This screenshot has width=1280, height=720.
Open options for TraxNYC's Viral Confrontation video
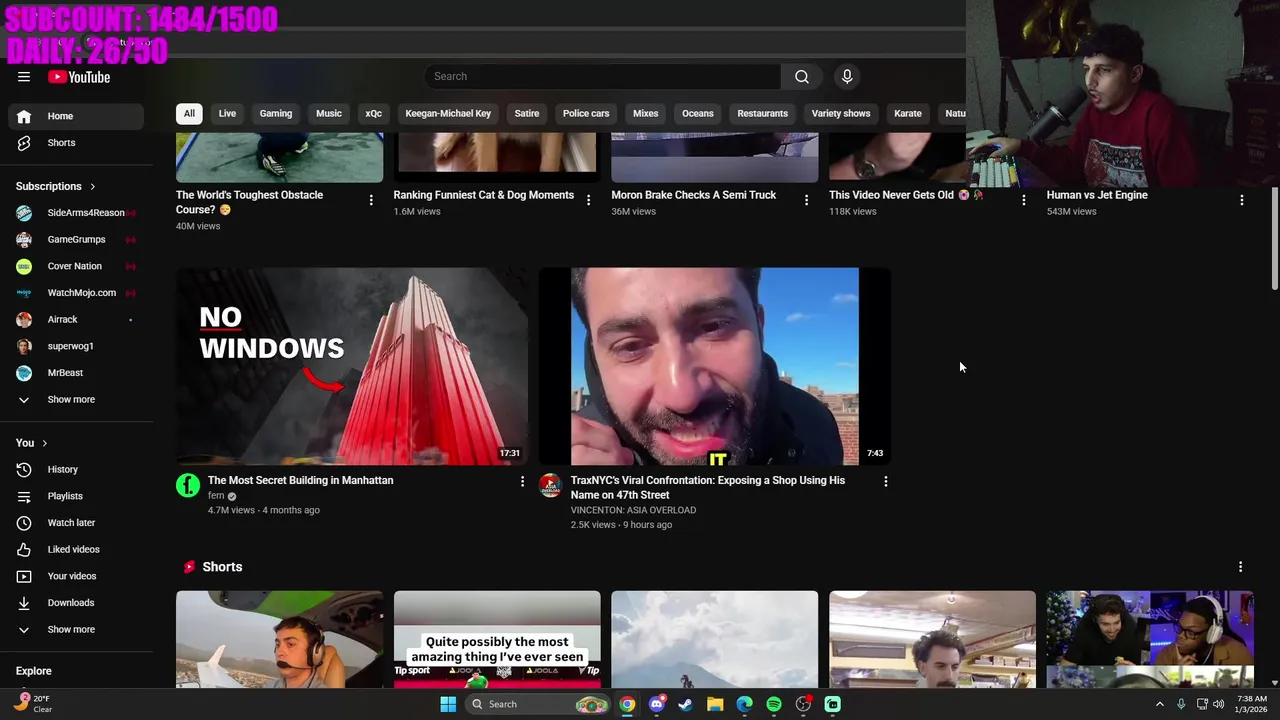click(x=885, y=481)
